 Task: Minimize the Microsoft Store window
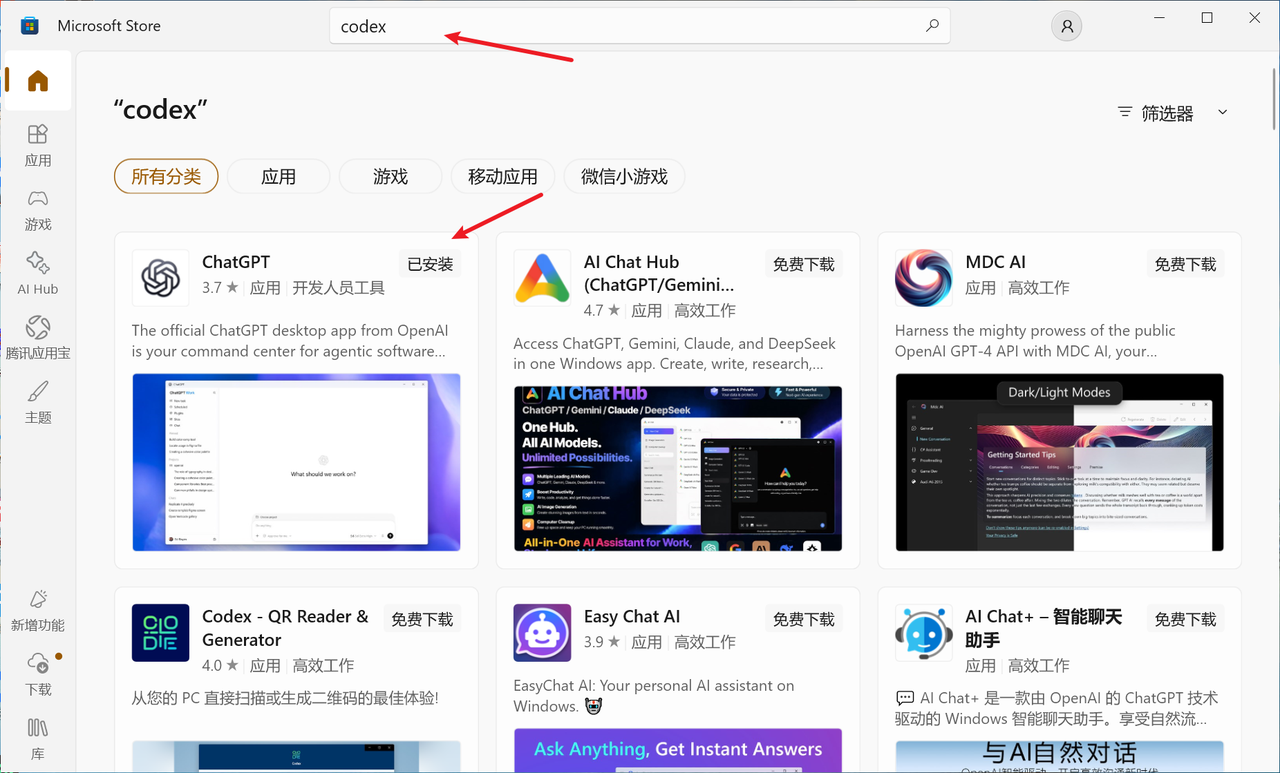click(x=1159, y=18)
